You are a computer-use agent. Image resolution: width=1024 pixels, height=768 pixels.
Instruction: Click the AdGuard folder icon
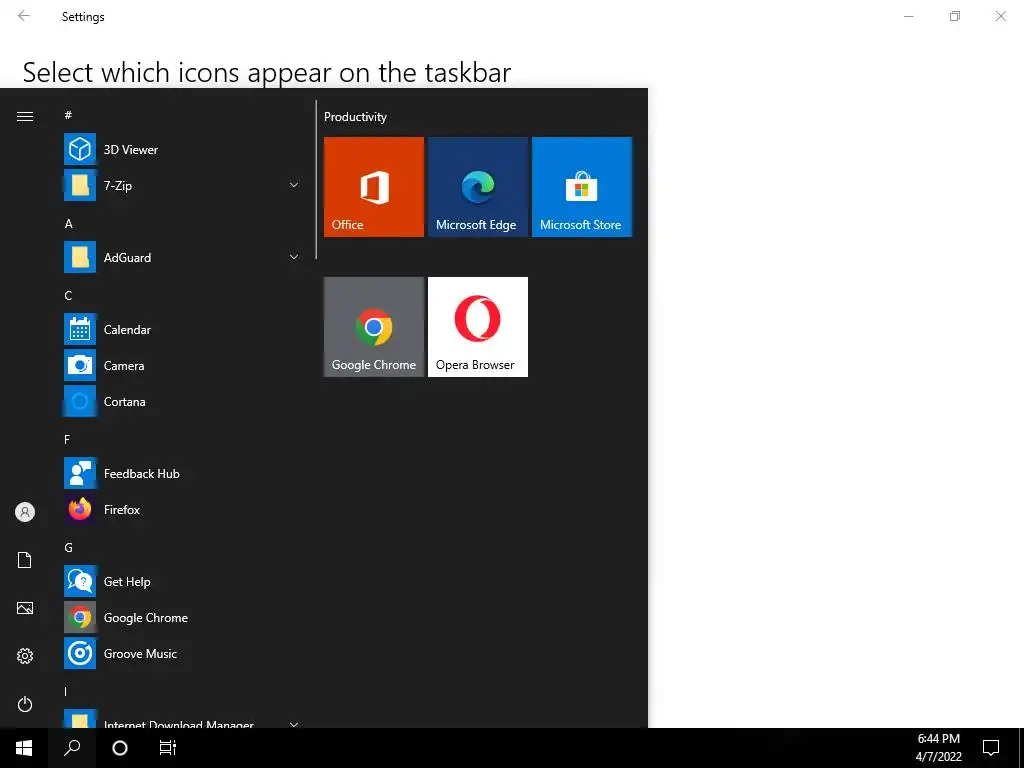pos(80,257)
